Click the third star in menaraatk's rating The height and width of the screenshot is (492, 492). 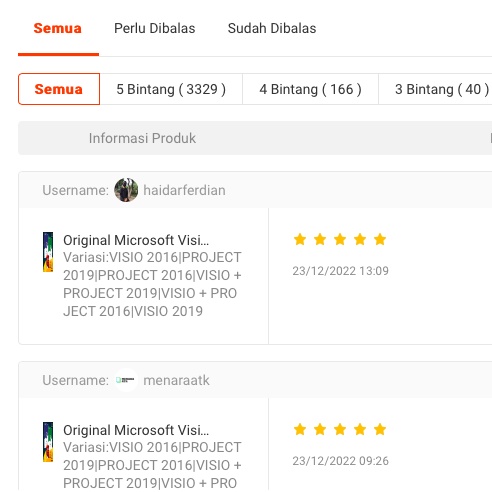click(x=340, y=429)
